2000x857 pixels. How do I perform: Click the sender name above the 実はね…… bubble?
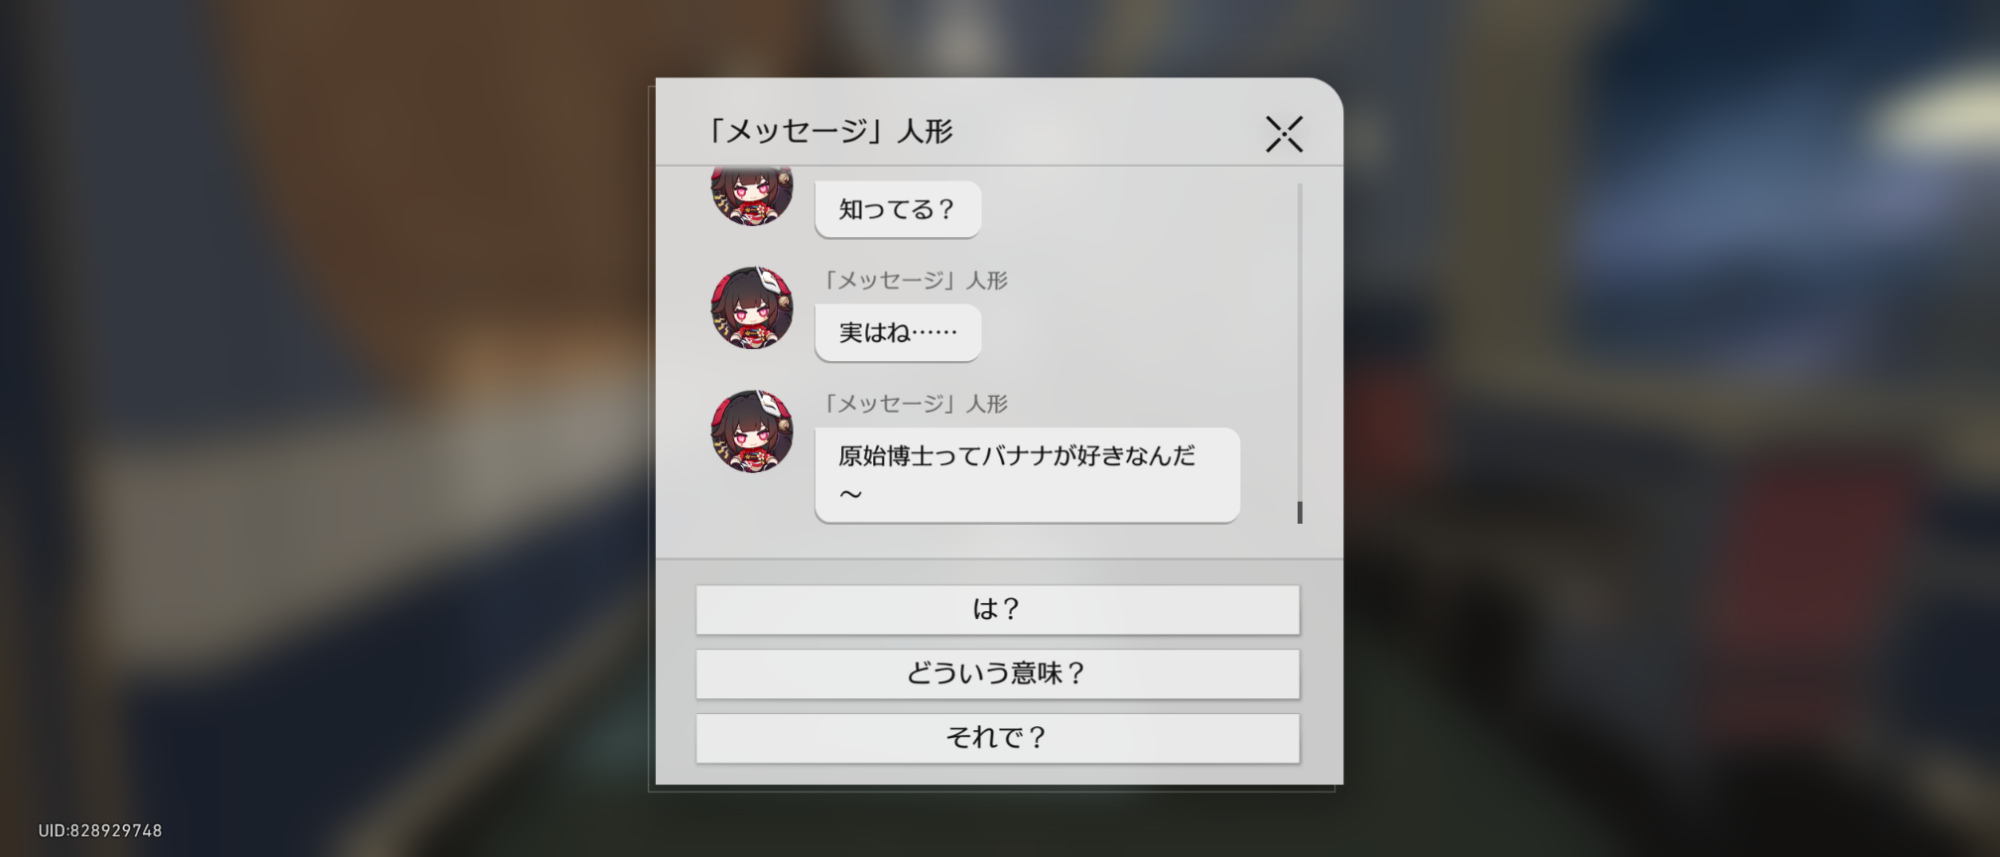(x=914, y=280)
